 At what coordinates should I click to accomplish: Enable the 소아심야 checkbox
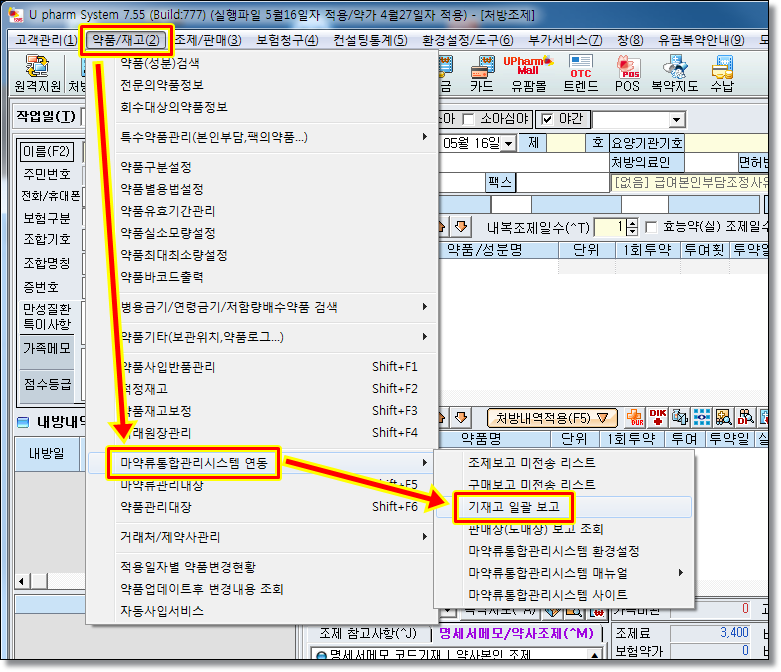(469, 118)
